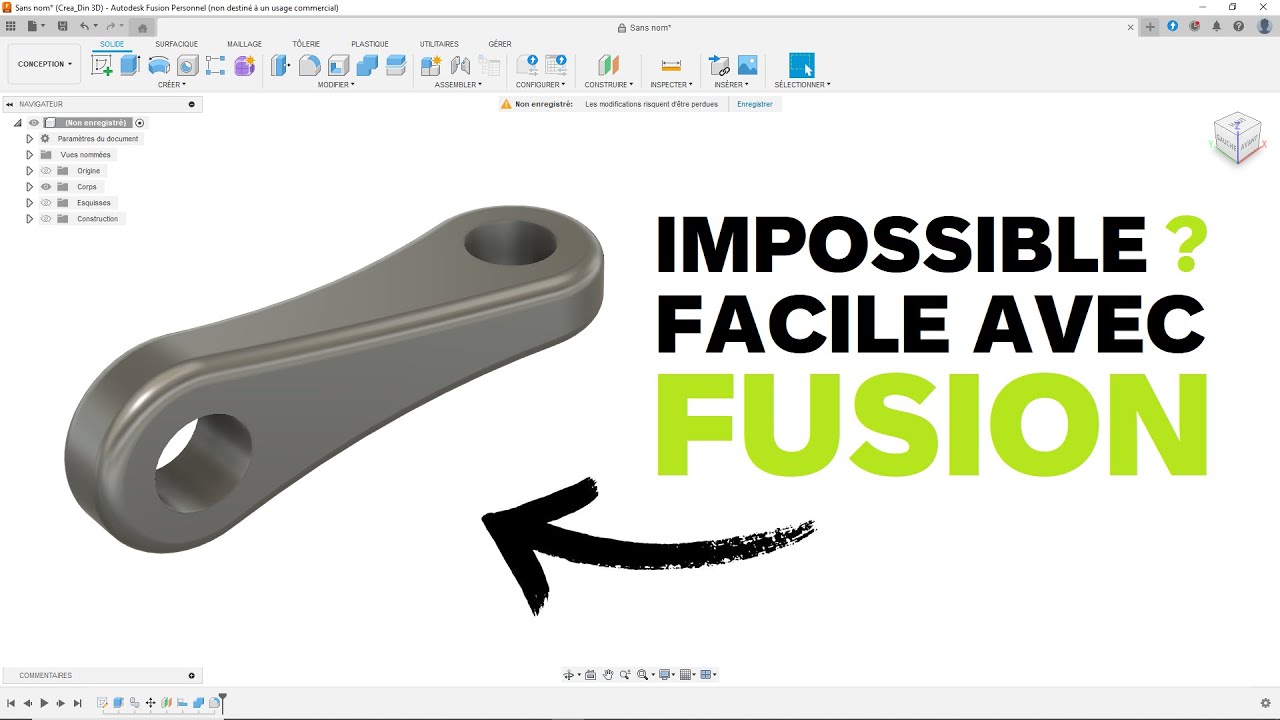Play the timeline
1280x720 pixels.
click(x=44, y=703)
